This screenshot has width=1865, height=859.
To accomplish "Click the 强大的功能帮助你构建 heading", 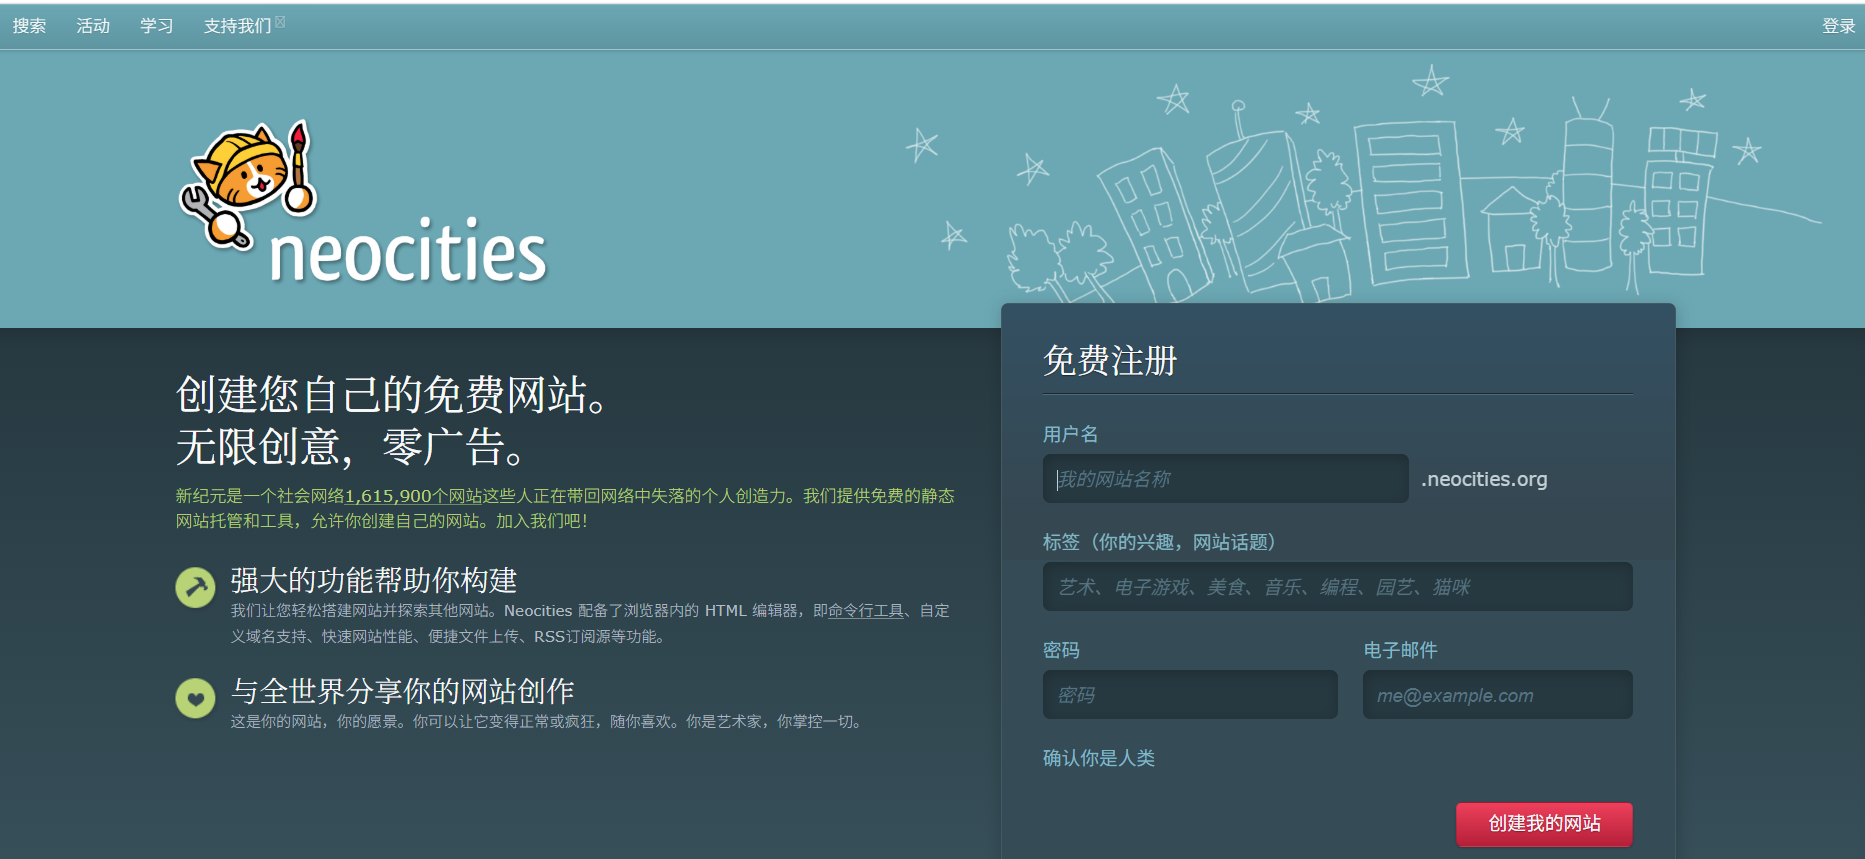I will (374, 581).
